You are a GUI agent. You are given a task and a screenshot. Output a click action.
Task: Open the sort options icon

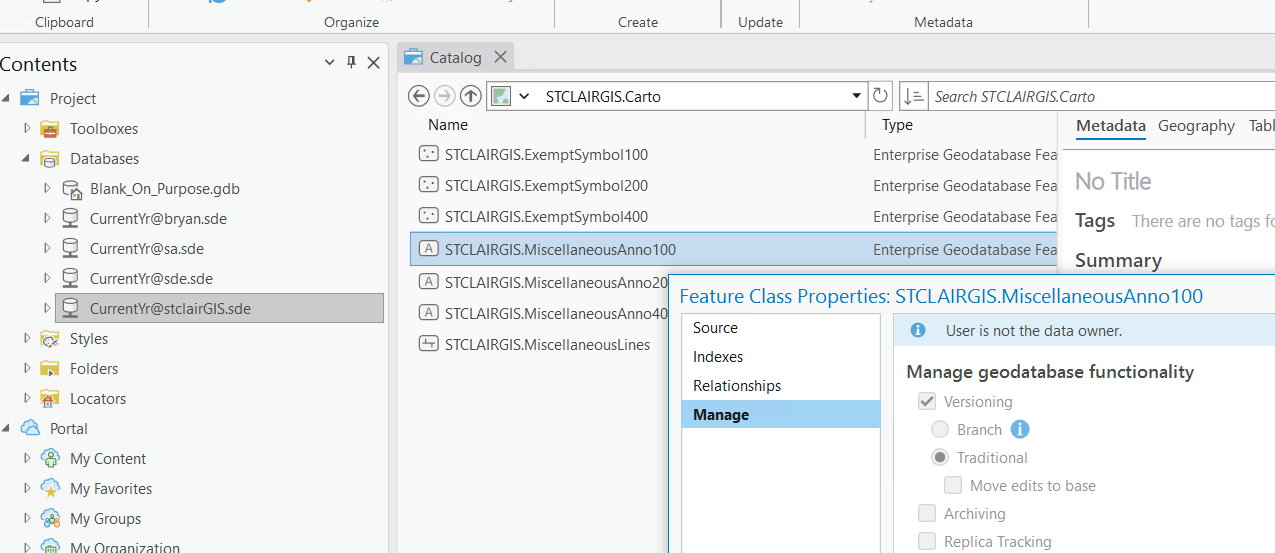(913, 96)
